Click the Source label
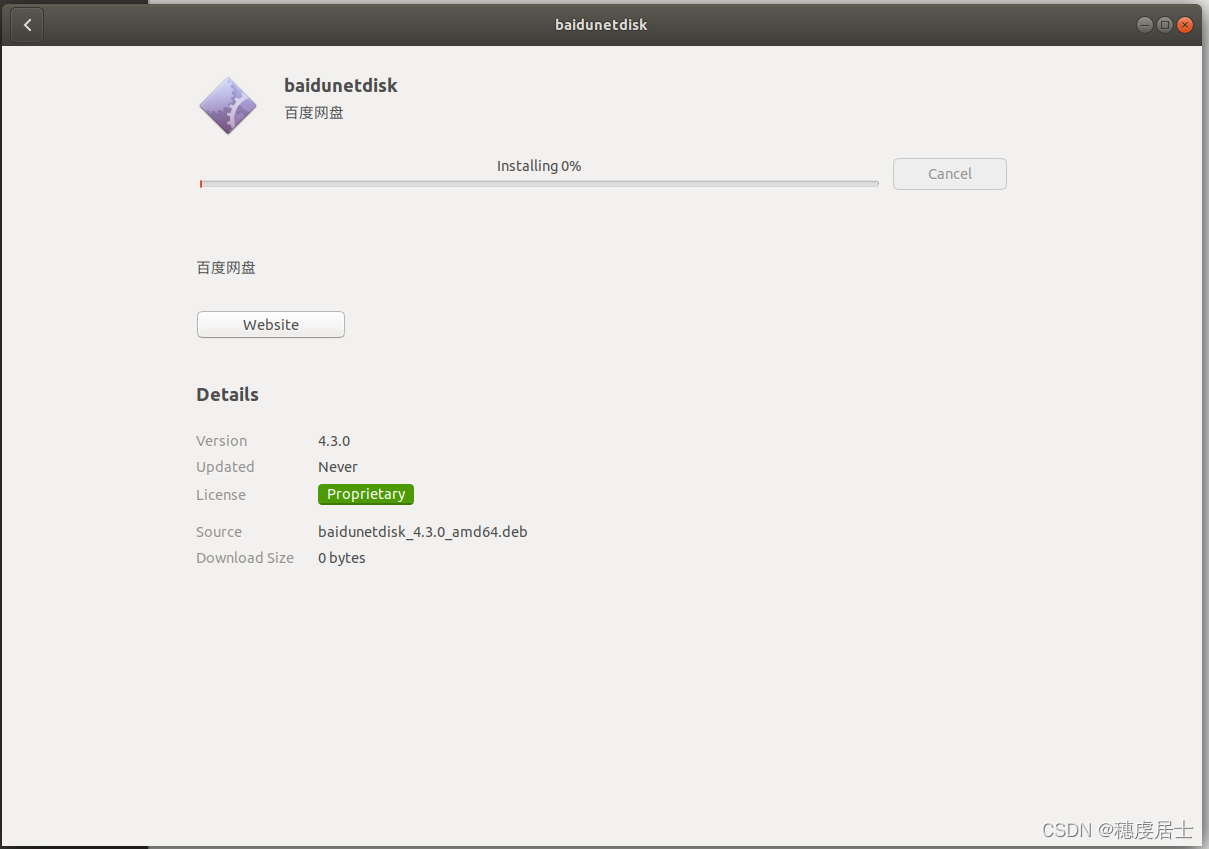The width and height of the screenshot is (1209, 849). coord(219,532)
